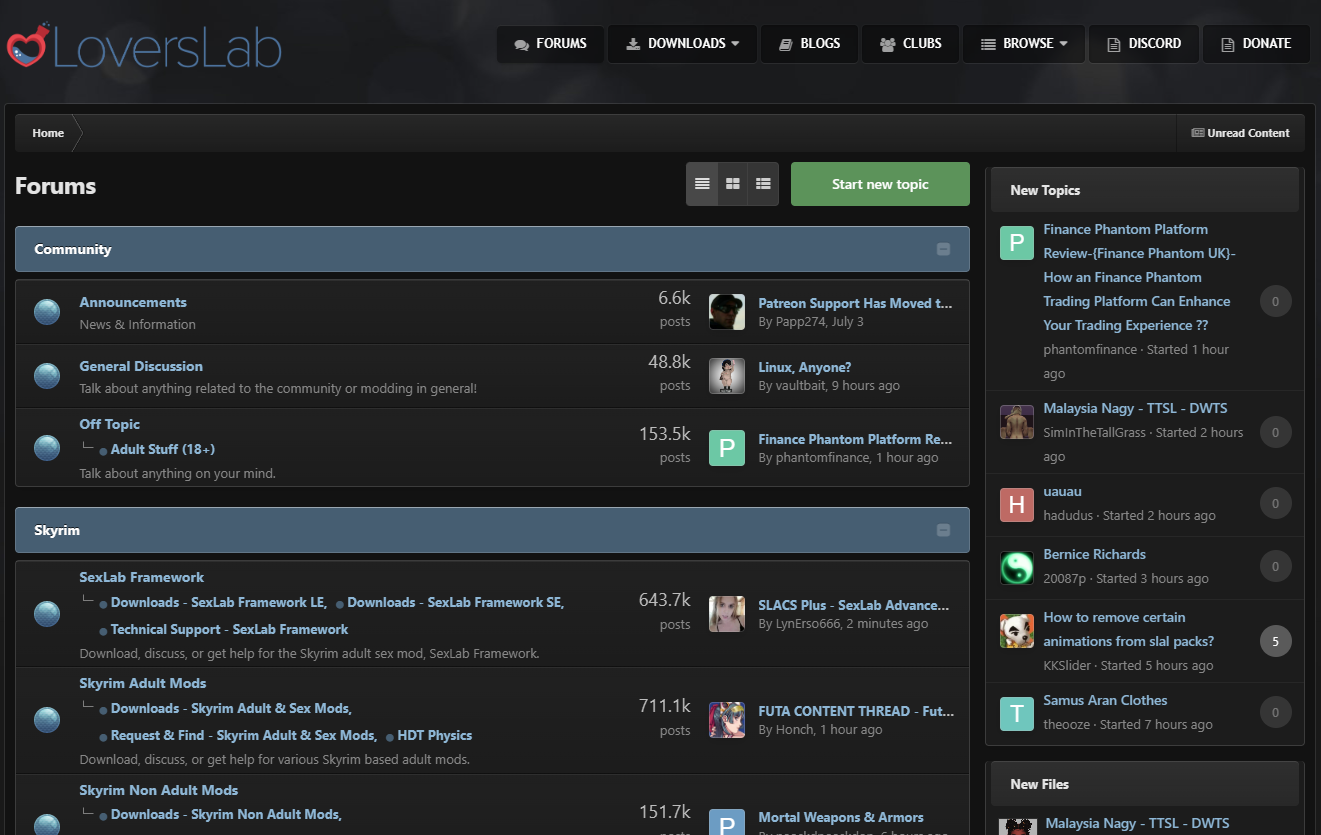Go to the Forums nav tab
Viewport: 1321px width, 835px height.
pos(551,44)
